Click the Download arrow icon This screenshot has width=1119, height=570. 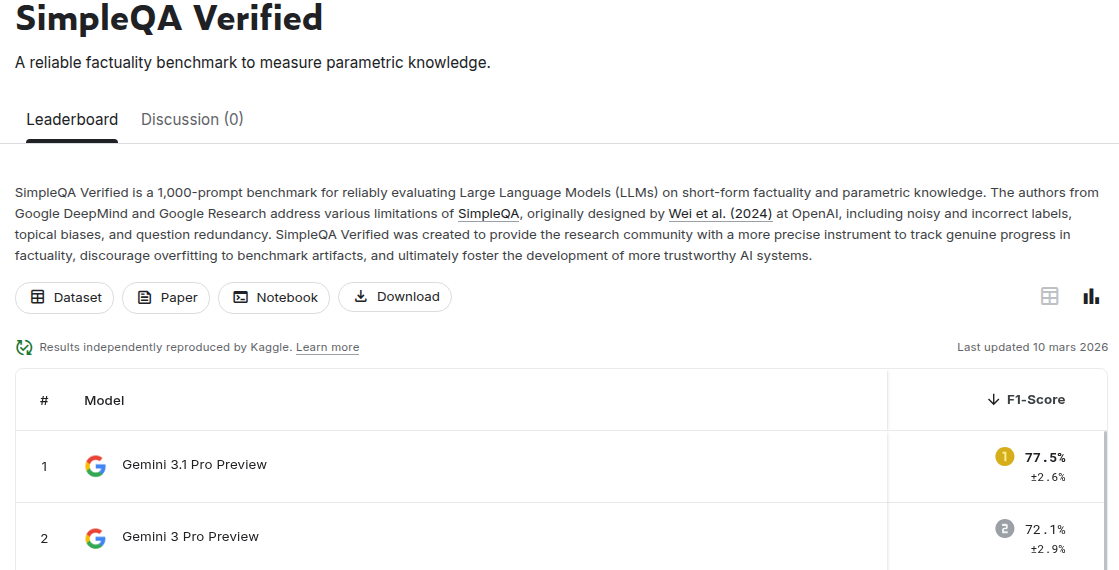coord(361,297)
